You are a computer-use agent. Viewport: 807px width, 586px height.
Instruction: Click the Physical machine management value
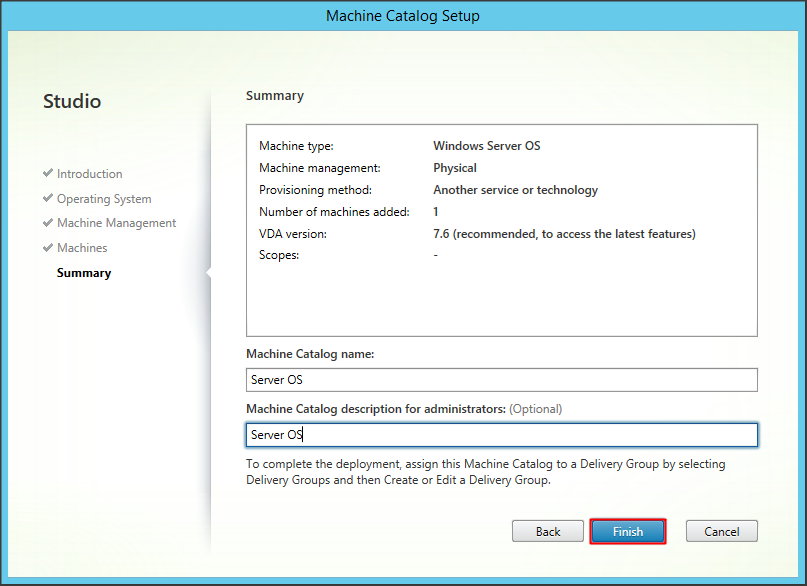pyautogui.click(x=455, y=168)
